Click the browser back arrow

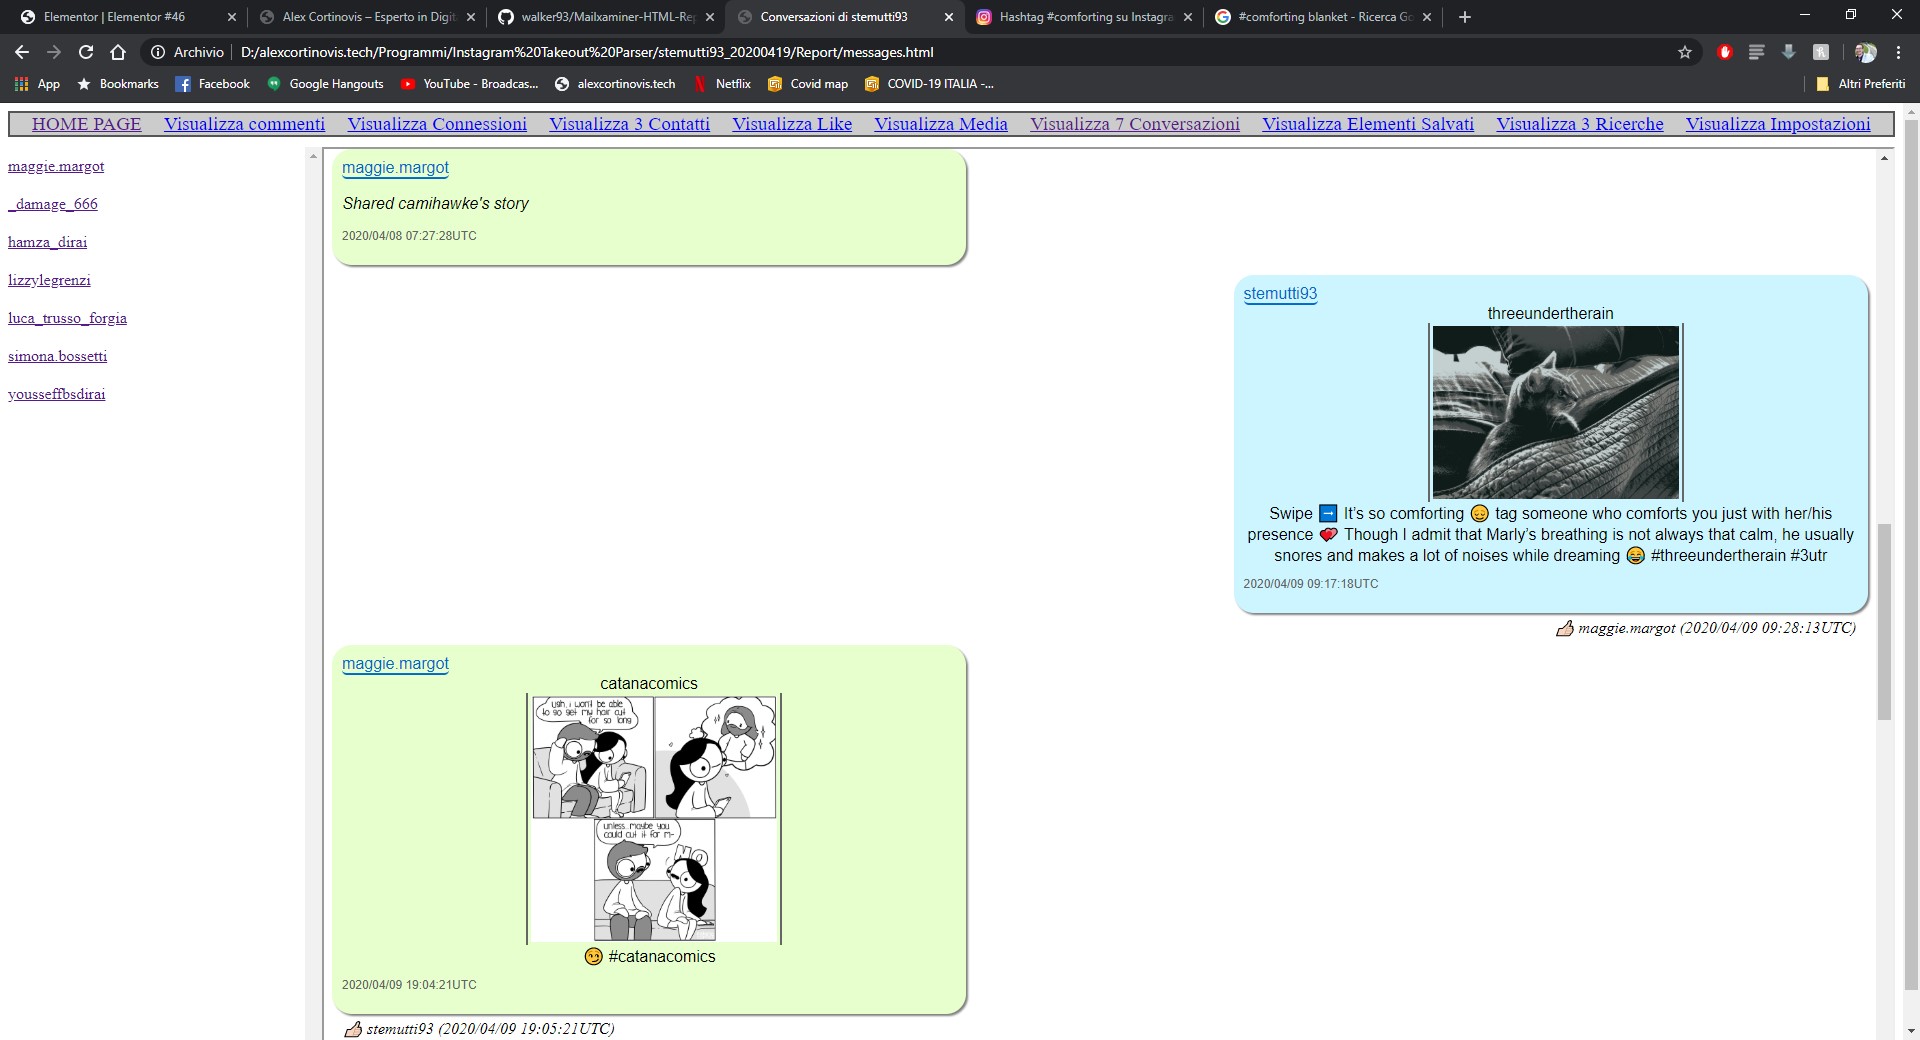click(x=20, y=52)
